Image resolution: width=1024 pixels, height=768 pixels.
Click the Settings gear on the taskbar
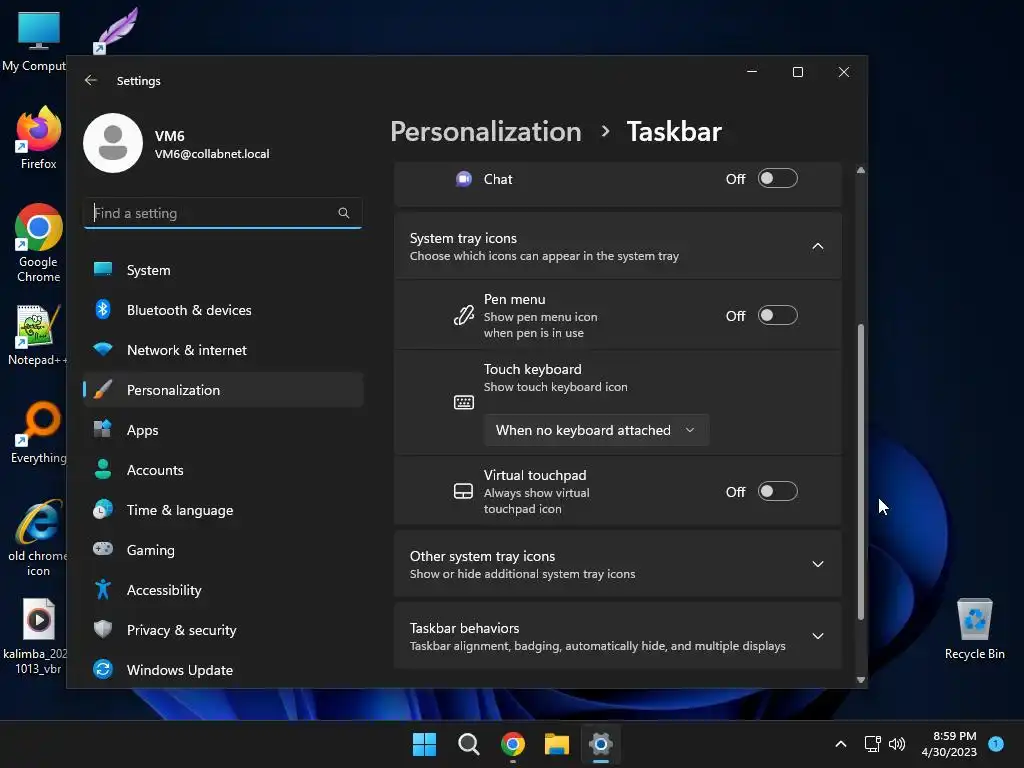coord(601,744)
